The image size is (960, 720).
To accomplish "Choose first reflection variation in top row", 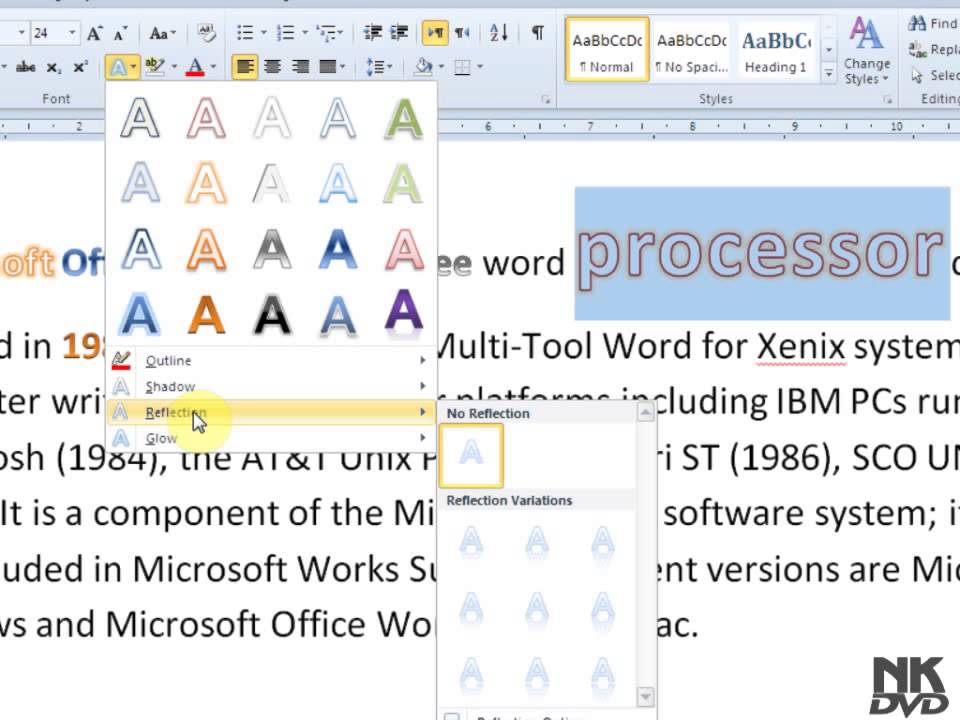I will 471,541.
